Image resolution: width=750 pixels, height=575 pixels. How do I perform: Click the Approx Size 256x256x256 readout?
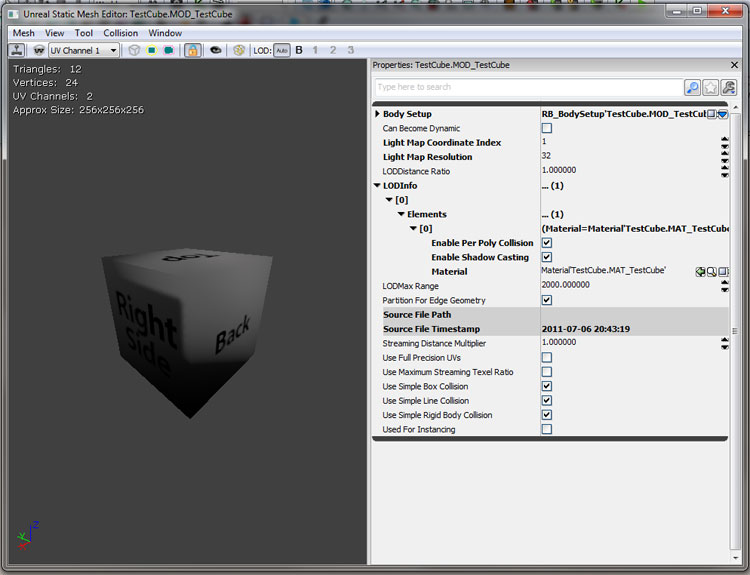pyautogui.click(x=78, y=110)
